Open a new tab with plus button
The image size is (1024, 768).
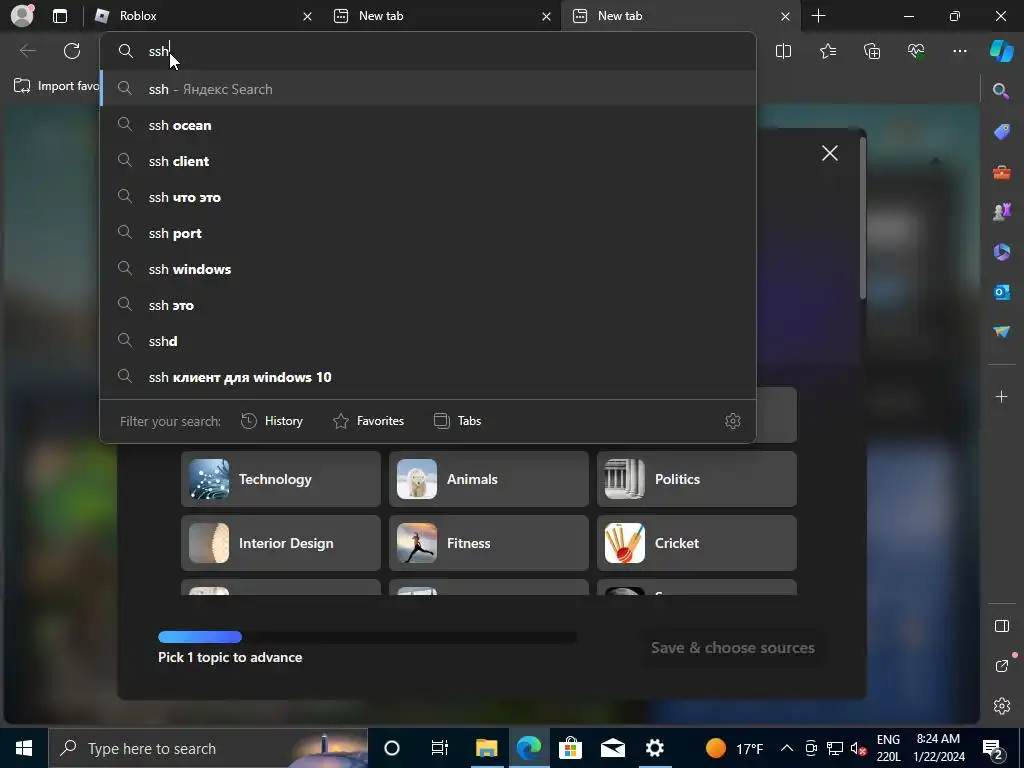tap(818, 16)
